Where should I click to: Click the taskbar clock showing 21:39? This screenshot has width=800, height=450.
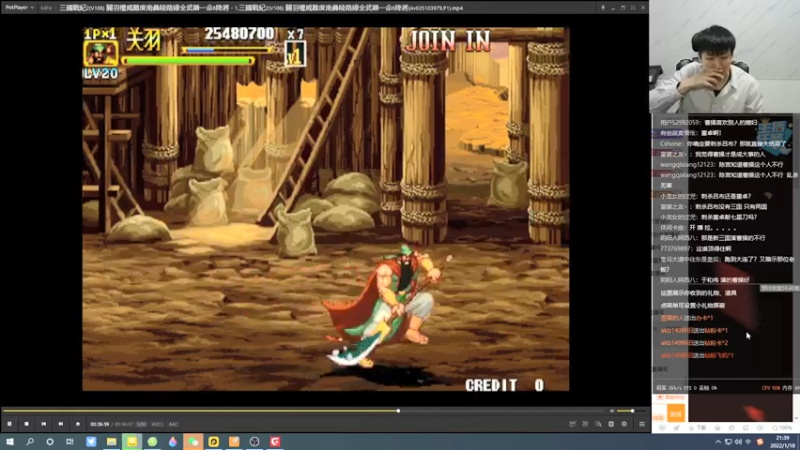pyautogui.click(x=782, y=442)
